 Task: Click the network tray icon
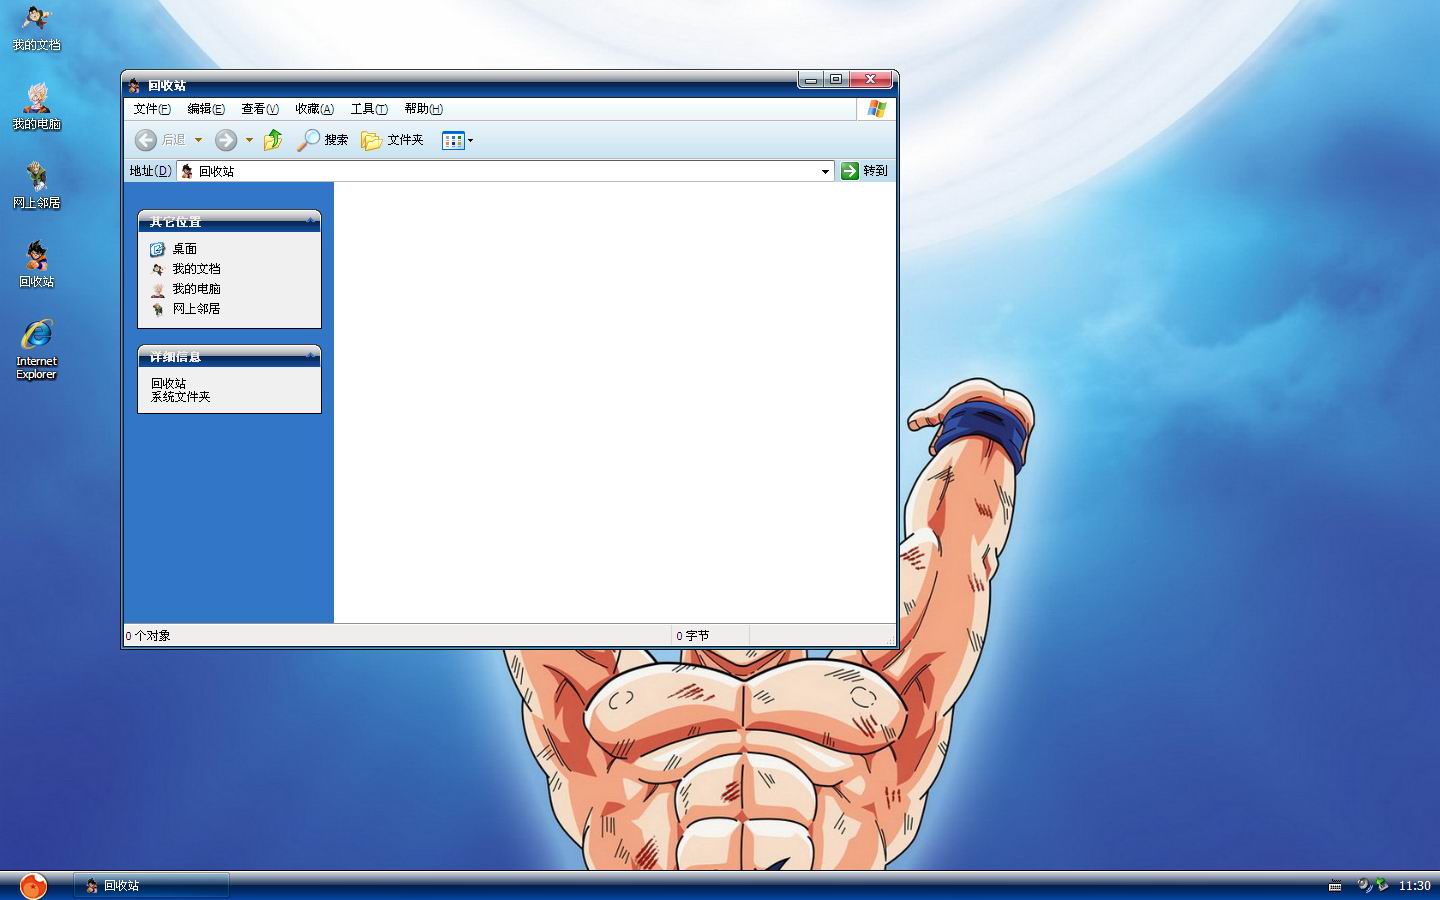[1382, 885]
